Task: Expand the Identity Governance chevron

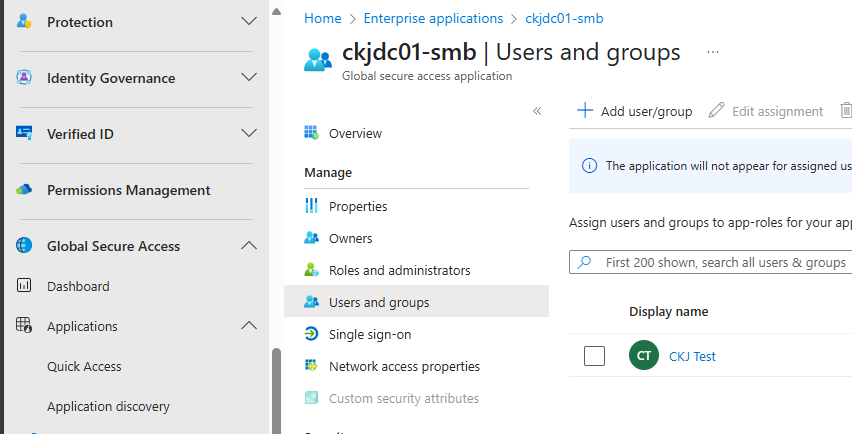Action: tap(249, 78)
